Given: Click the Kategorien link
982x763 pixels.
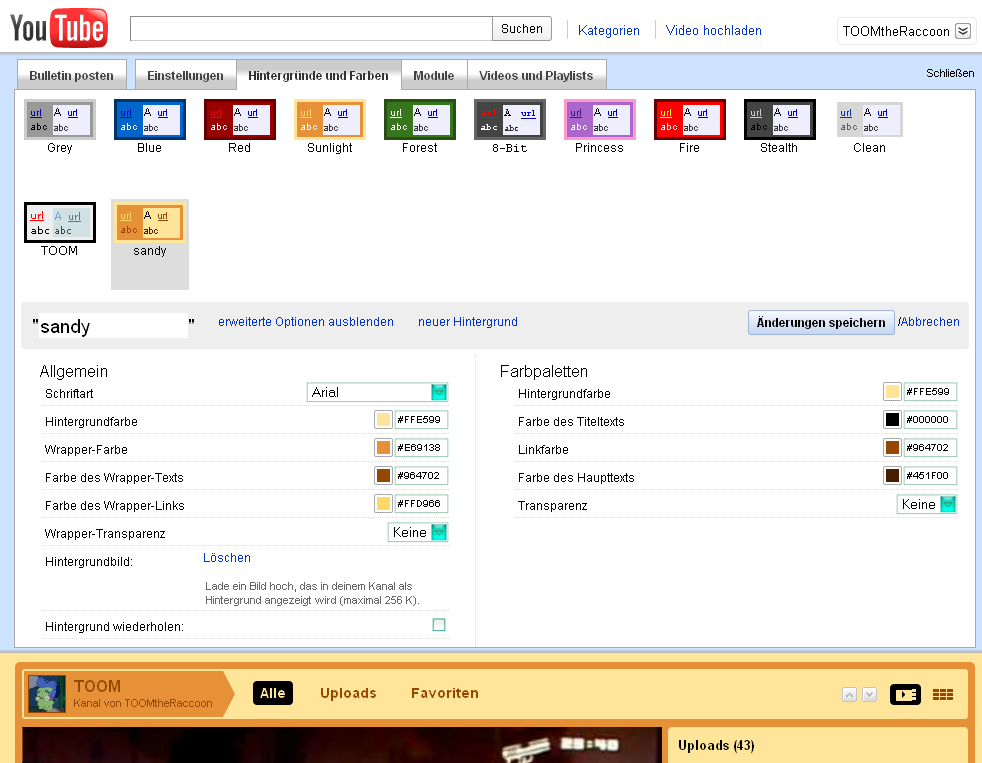Looking at the screenshot, I should tap(609, 31).
